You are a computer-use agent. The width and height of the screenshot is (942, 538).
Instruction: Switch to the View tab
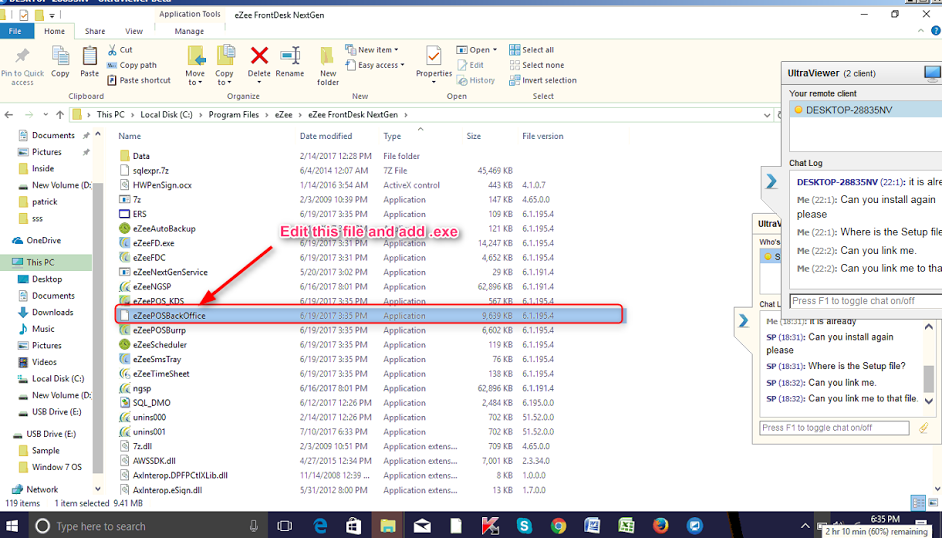pyautogui.click(x=134, y=31)
